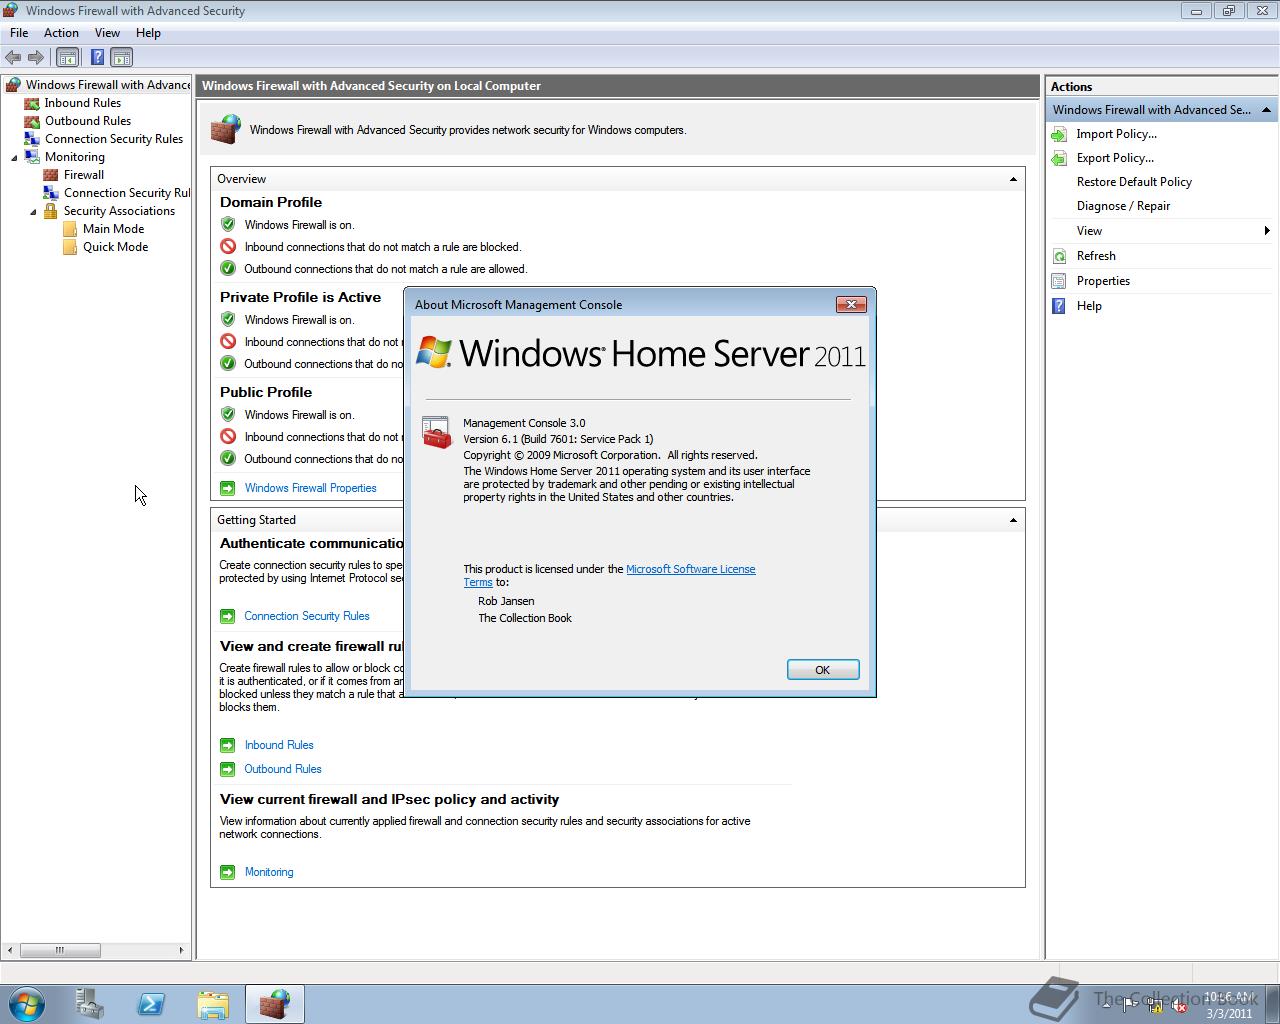This screenshot has width=1280, height=1024.
Task: Click the blue Help toolbar icon
Action: [97, 58]
